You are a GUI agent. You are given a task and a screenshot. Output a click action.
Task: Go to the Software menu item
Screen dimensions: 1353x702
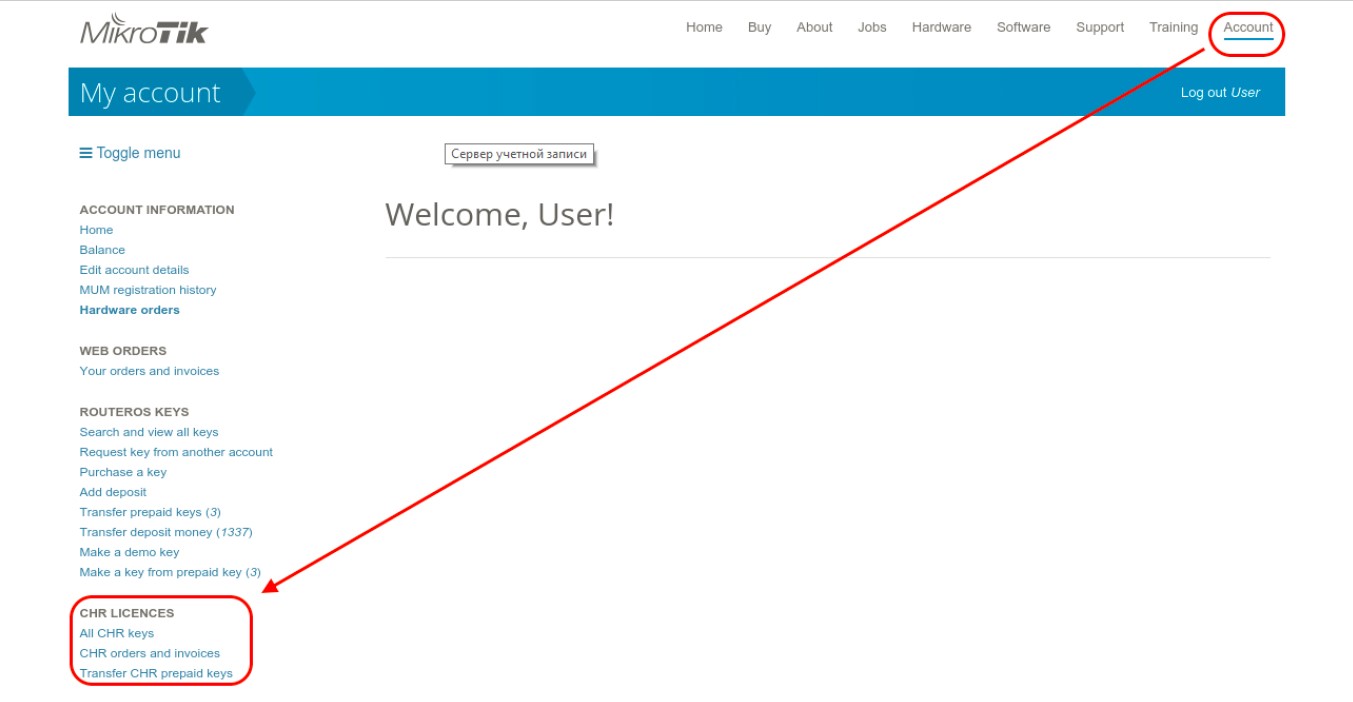(1023, 28)
